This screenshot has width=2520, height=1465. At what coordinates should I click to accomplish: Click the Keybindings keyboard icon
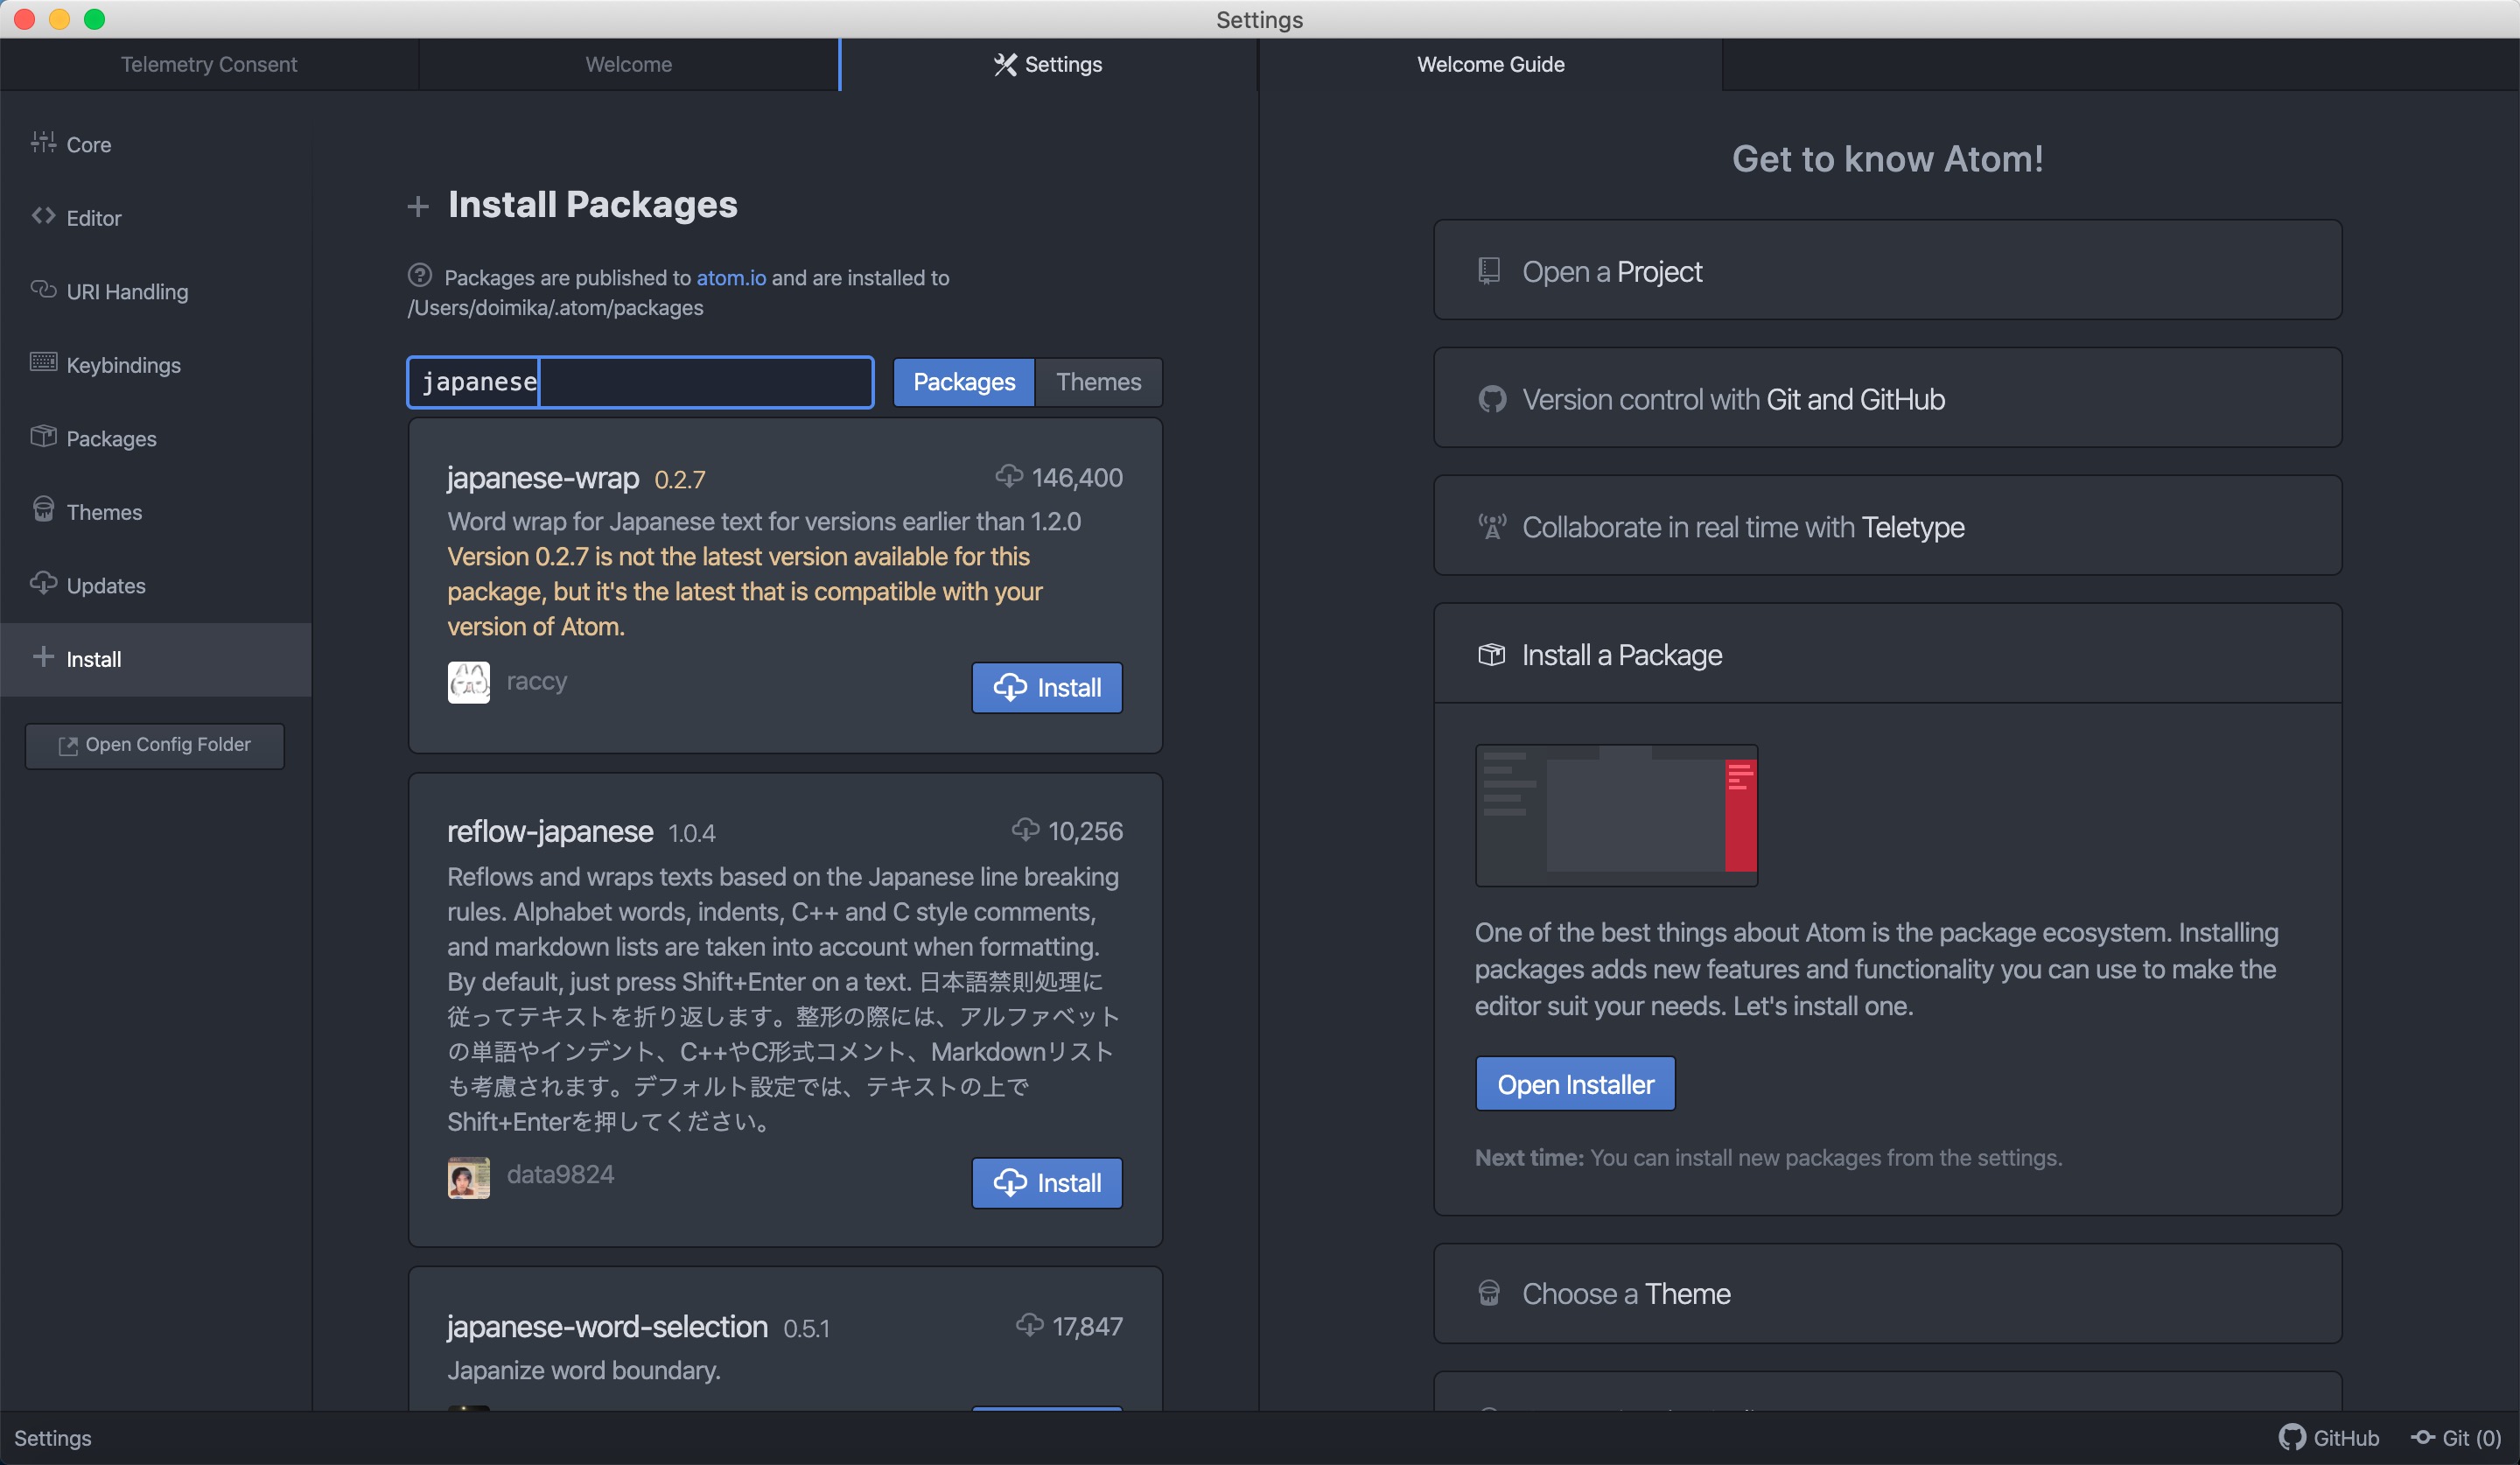pyautogui.click(x=43, y=363)
